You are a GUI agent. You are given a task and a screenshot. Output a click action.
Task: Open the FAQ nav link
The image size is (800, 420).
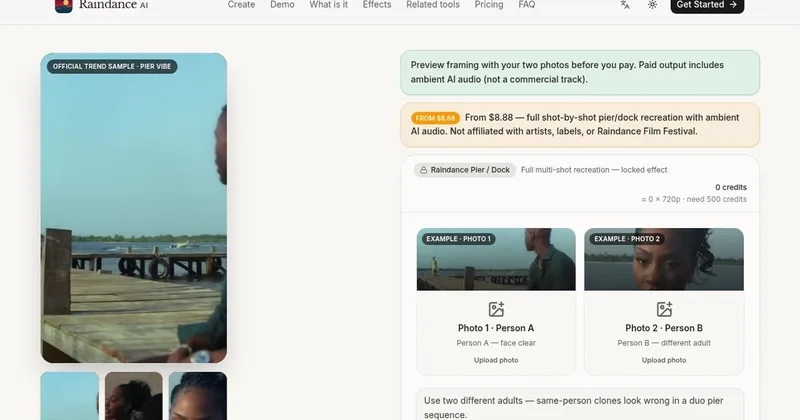click(527, 5)
